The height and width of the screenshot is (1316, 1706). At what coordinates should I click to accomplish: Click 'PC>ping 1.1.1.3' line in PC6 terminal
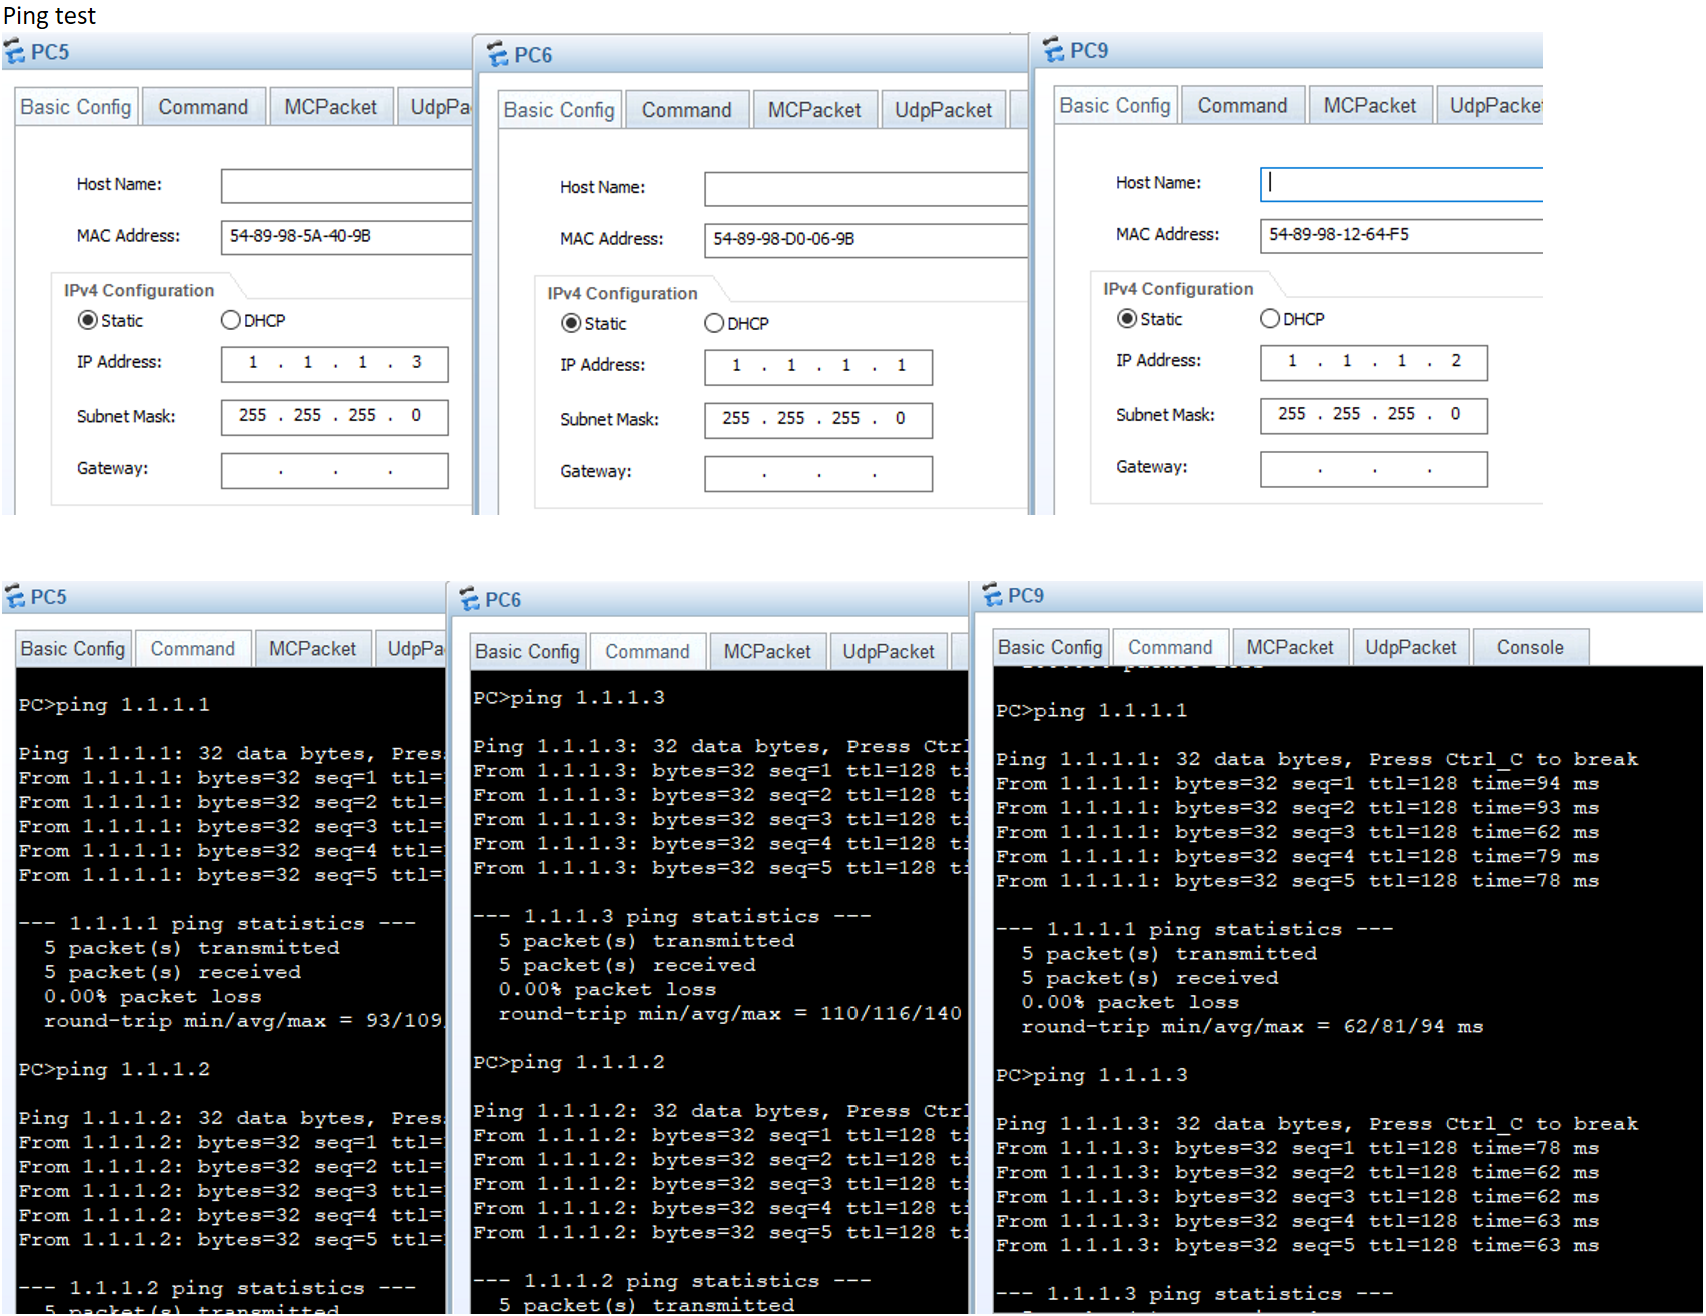[569, 698]
